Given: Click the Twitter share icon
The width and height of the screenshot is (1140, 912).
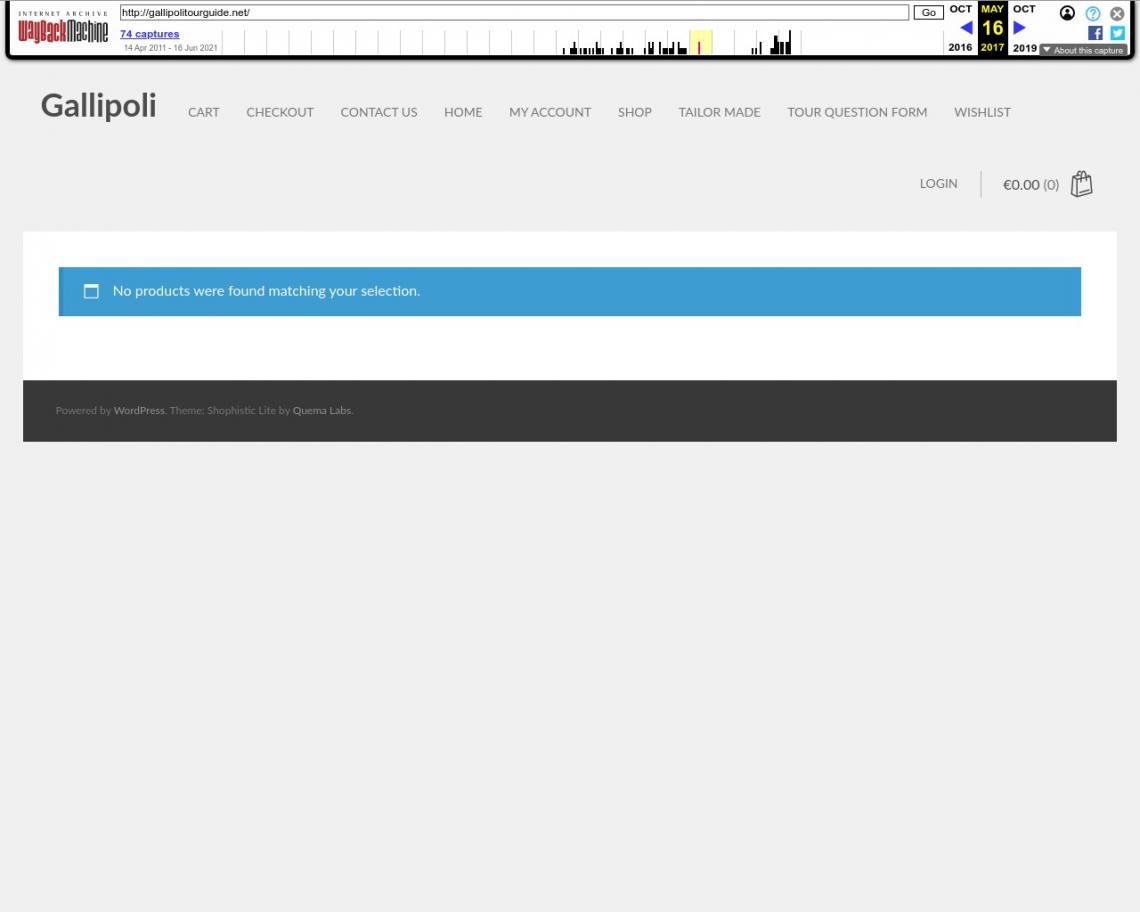Looking at the screenshot, I should tap(1117, 32).
